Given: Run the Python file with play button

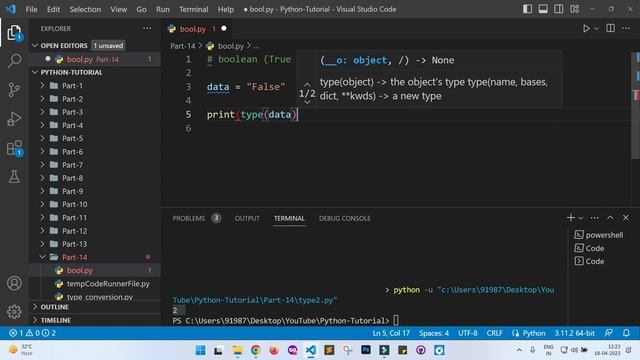Looking at the screenshot, I should pos(586,29).
